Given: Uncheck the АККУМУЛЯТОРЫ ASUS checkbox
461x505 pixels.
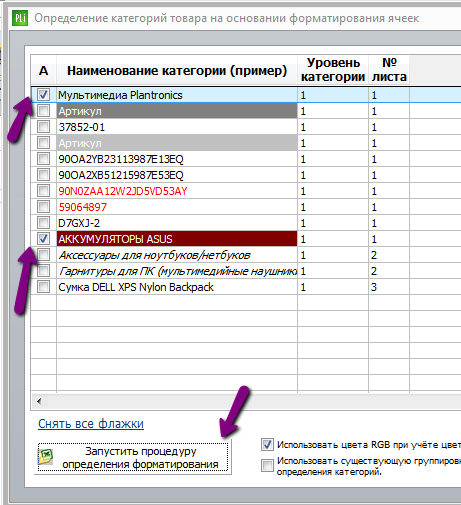Looking at the screenshot, I should (x=43, y=239).
